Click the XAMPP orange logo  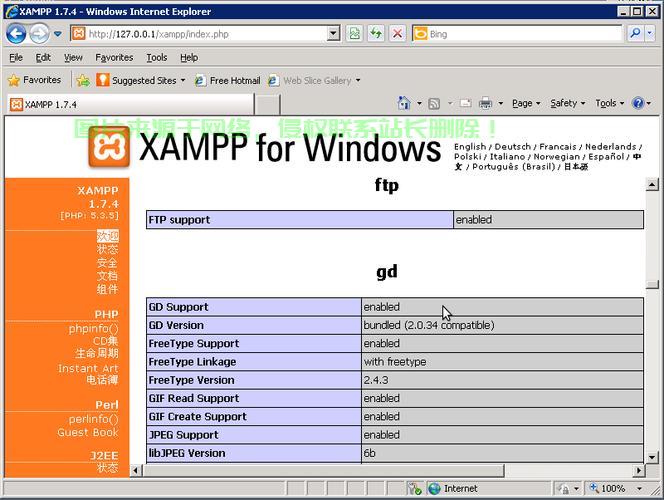tap(109, 146)
